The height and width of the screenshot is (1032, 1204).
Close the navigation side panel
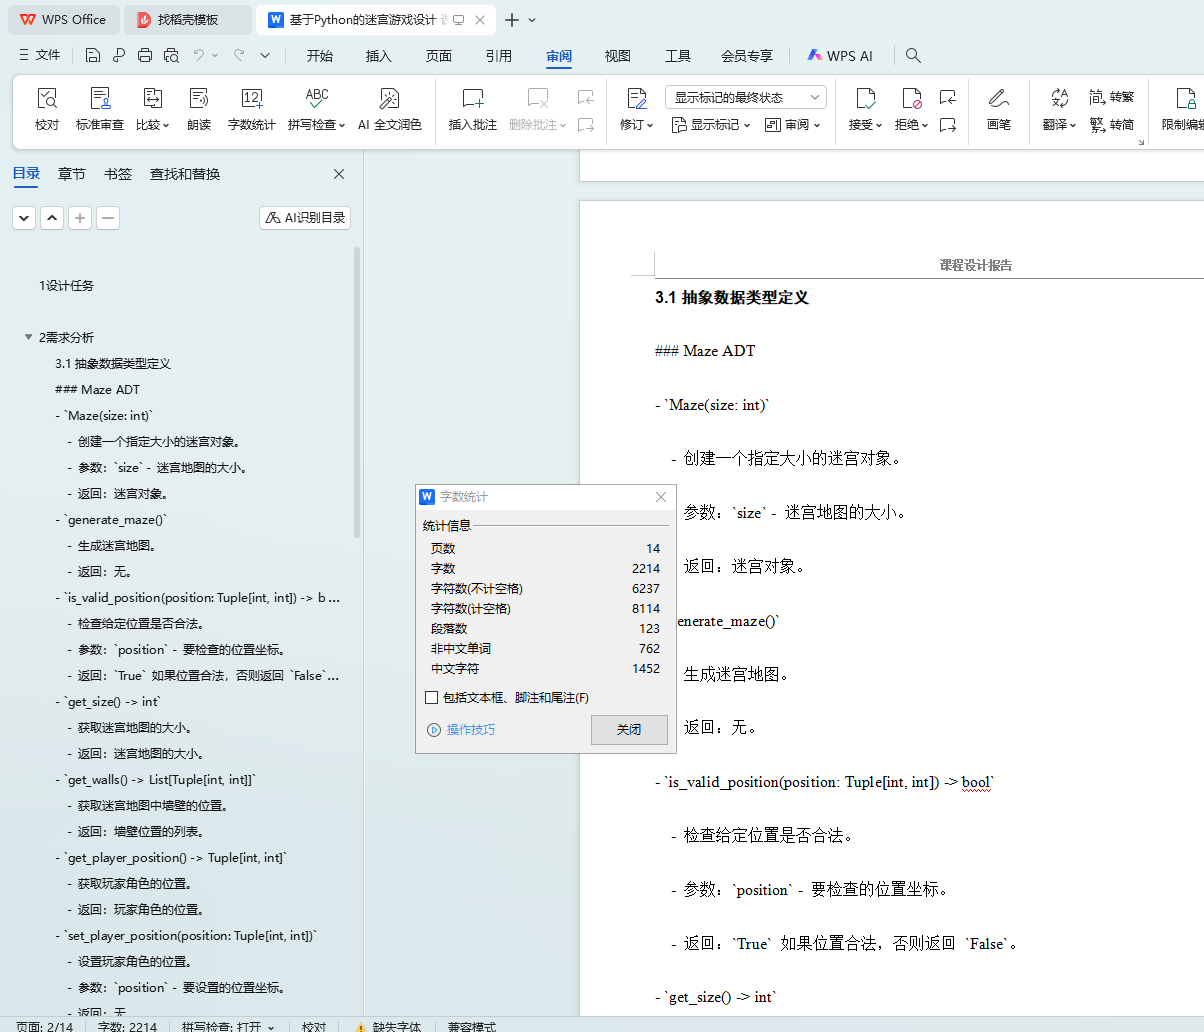pos(339,174)
